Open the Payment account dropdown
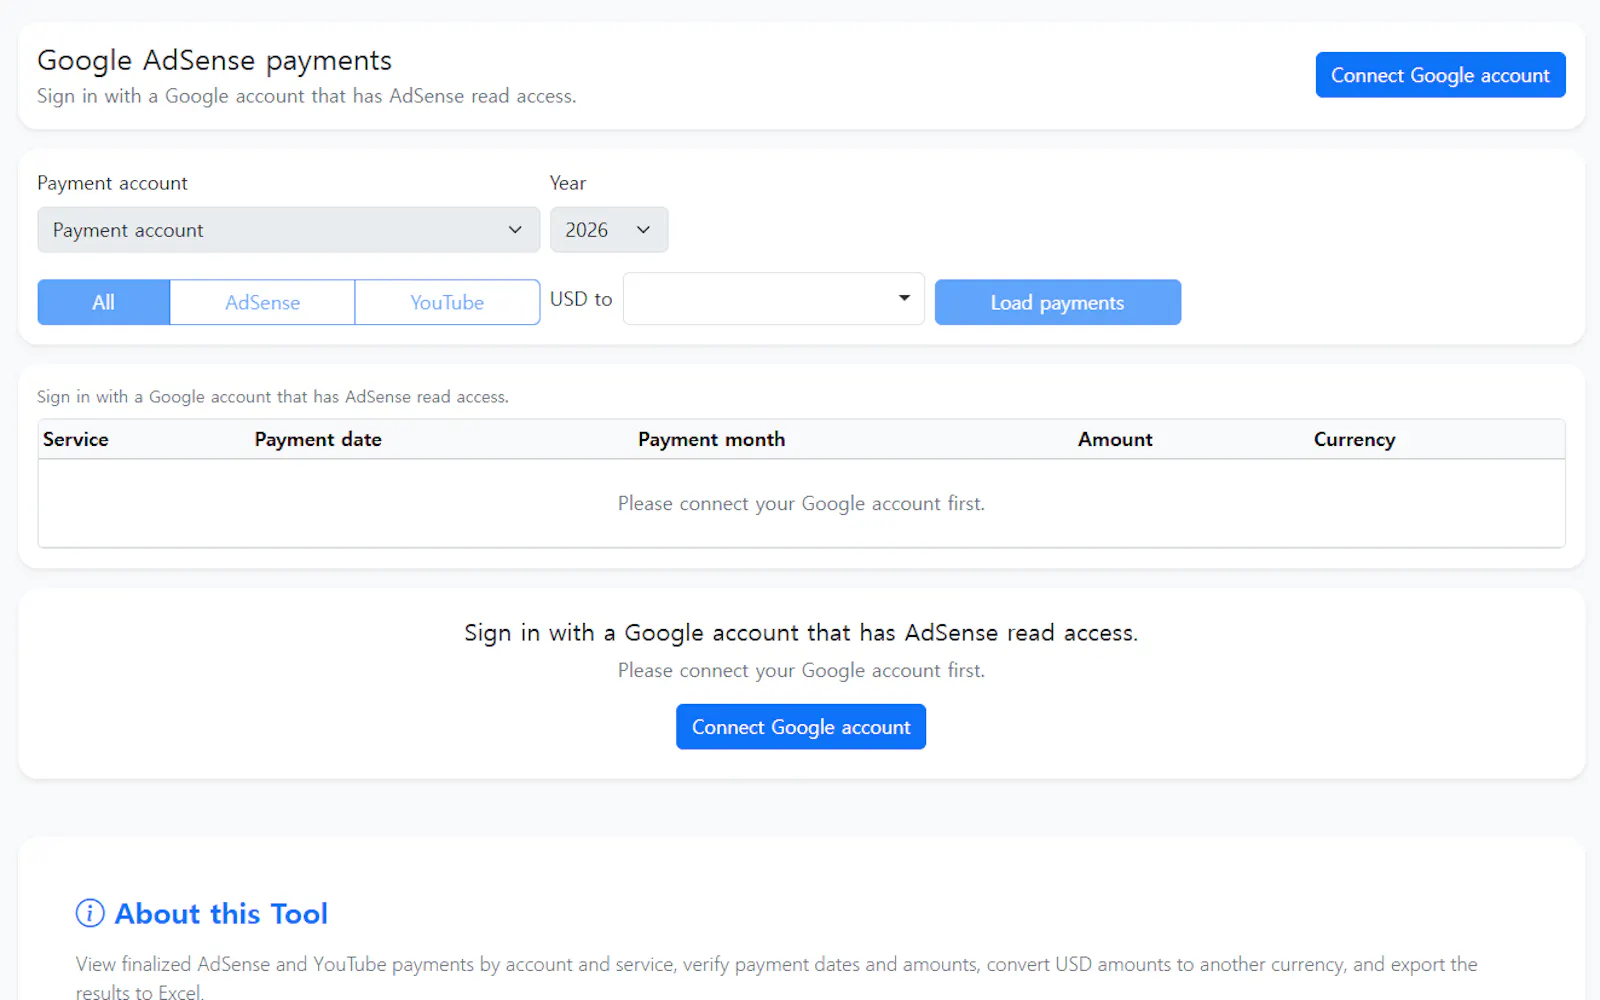This screenshot has width=1600, height=1000. point(288,230)
